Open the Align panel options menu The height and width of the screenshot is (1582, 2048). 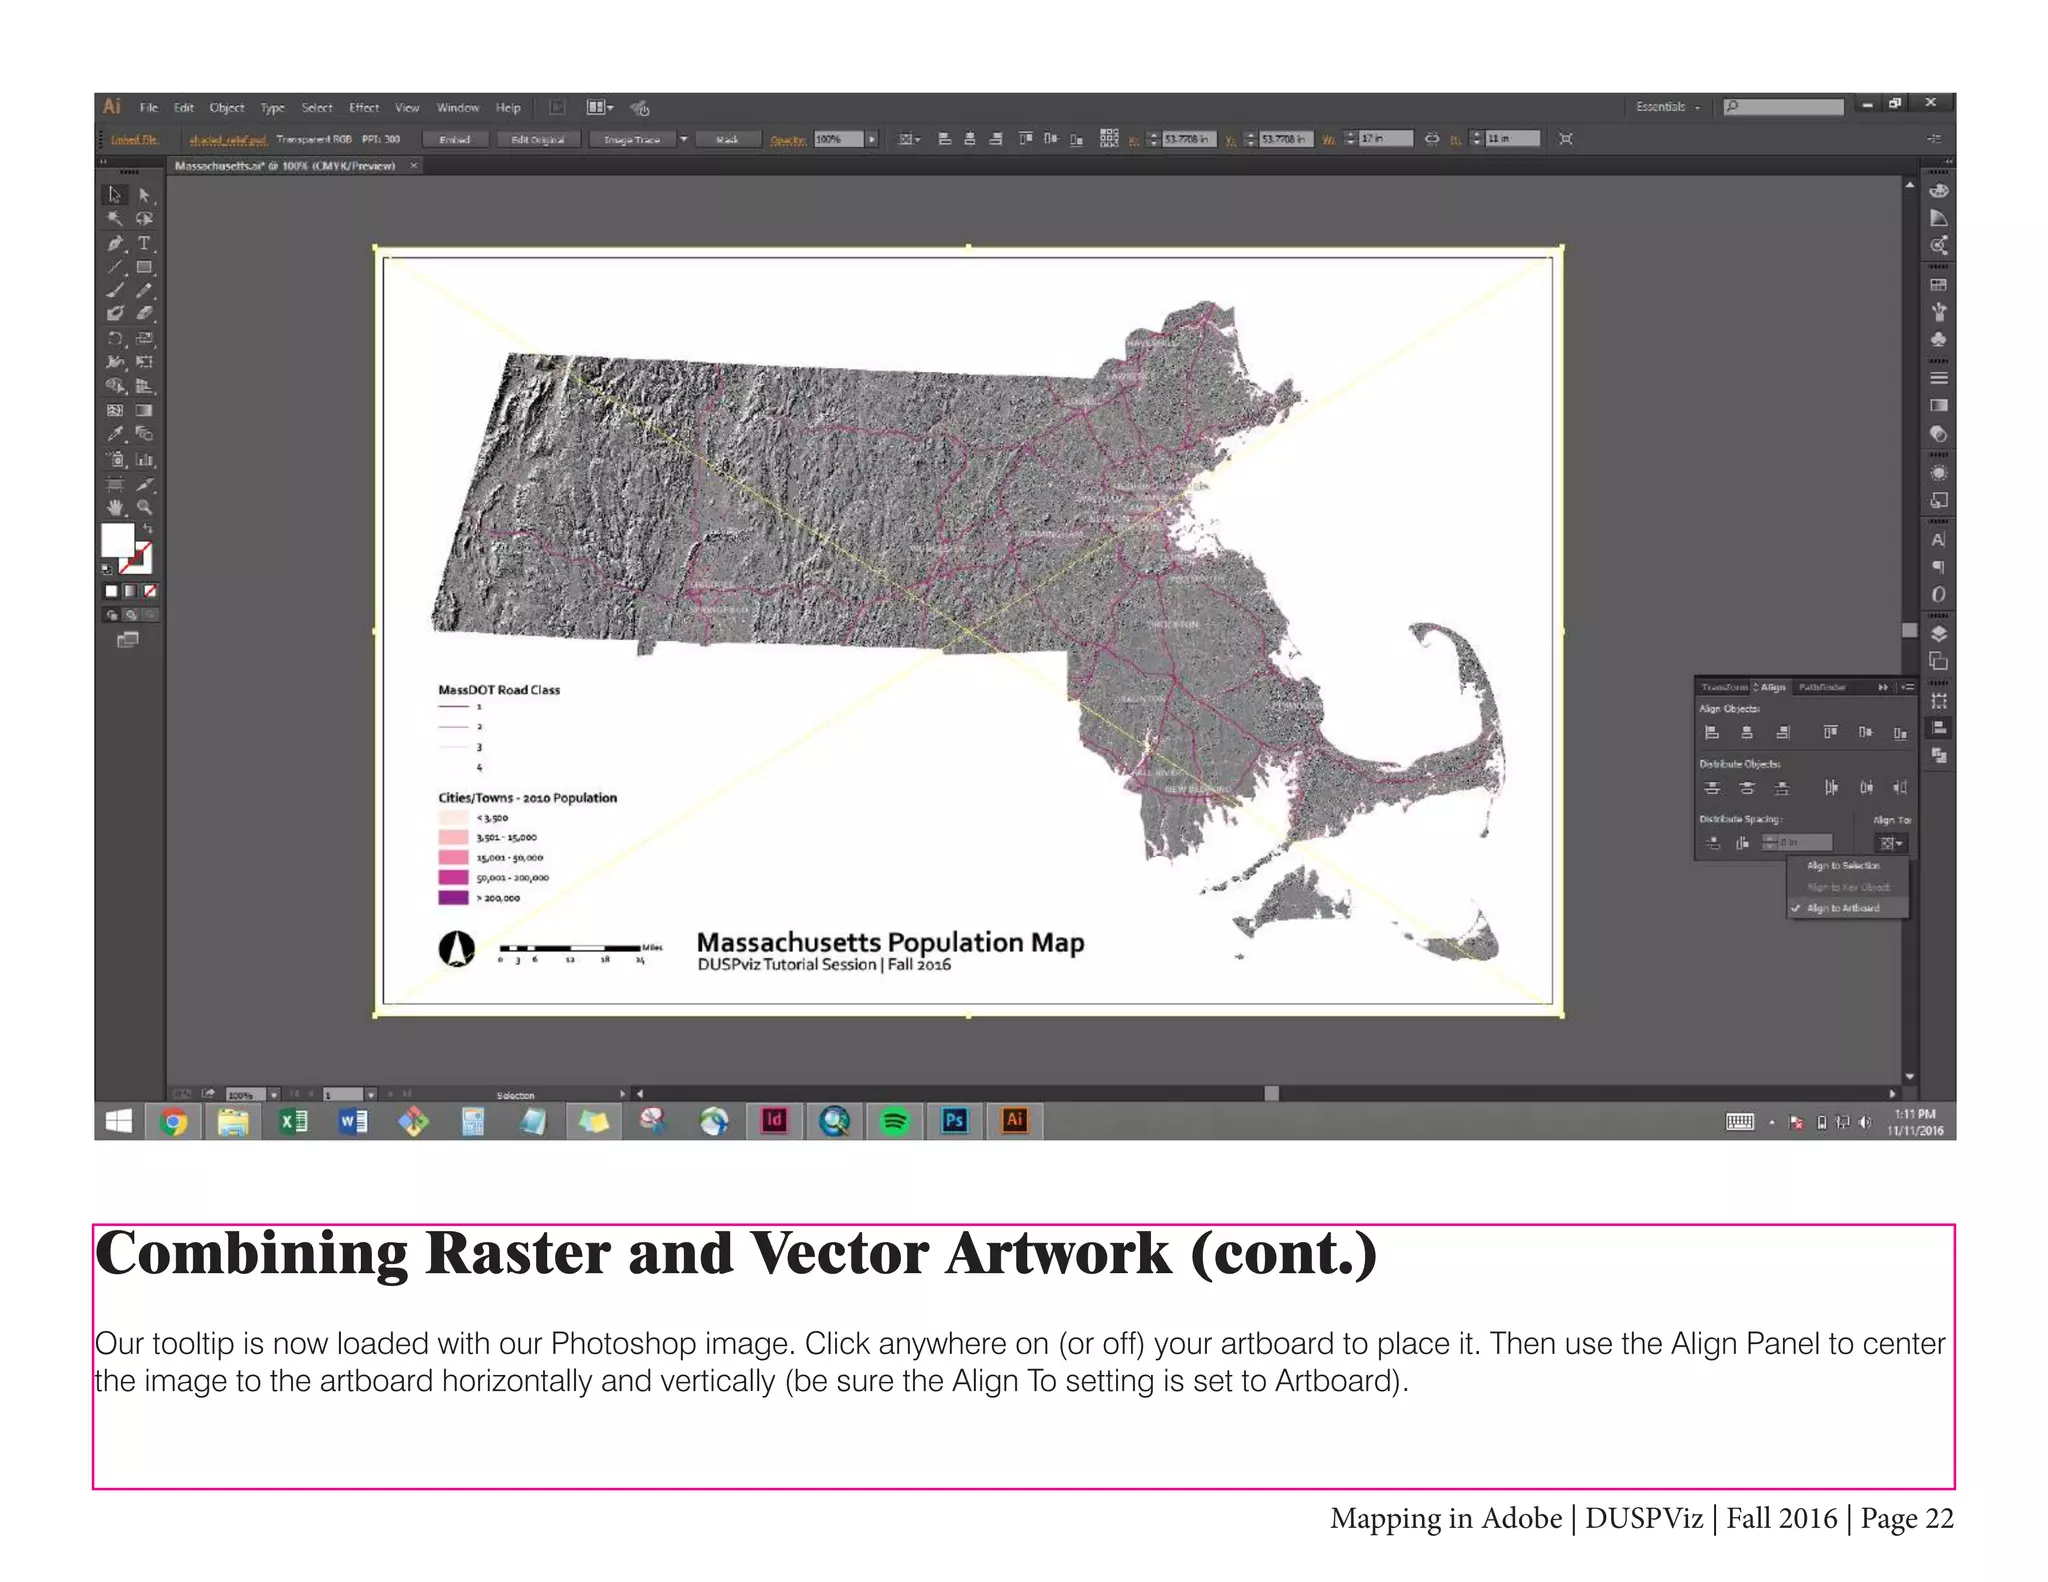click(1907, 687)
